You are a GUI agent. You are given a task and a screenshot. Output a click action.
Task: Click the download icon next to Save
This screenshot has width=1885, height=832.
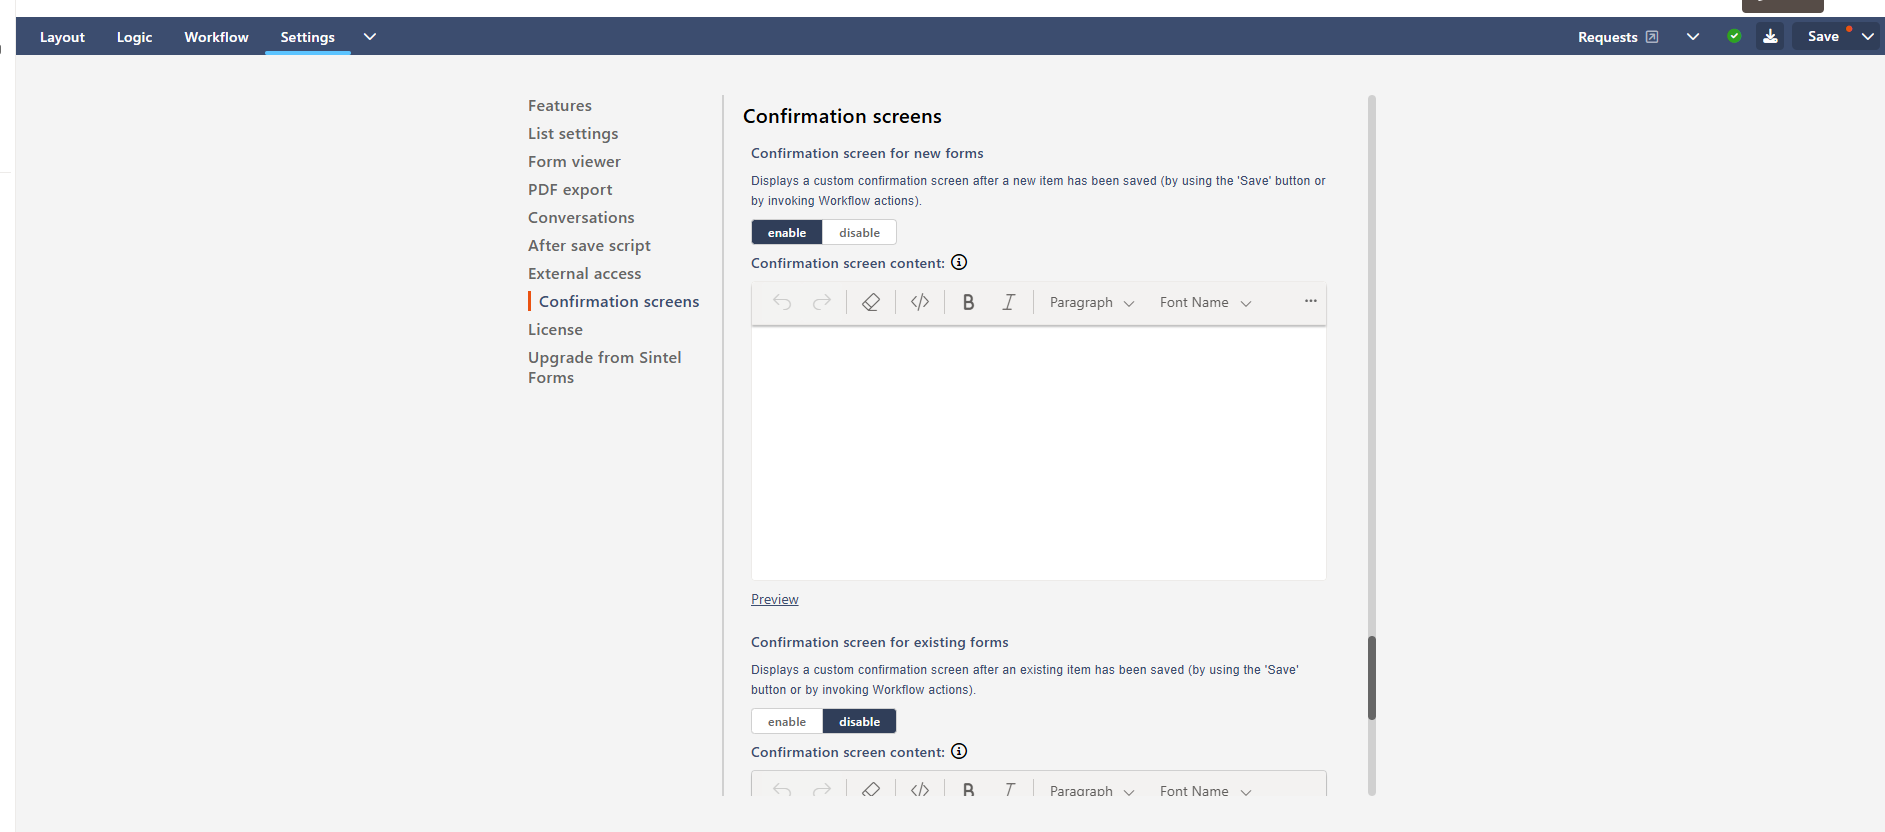(1770, 37)
